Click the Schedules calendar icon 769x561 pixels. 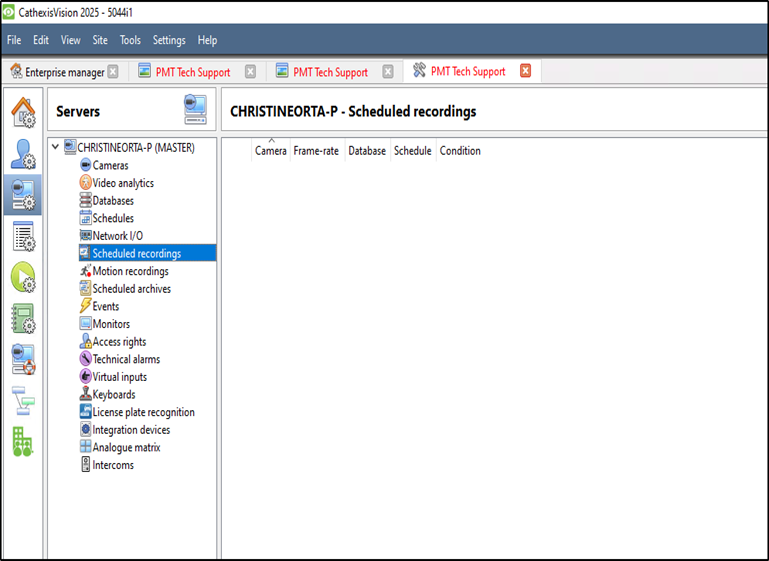coord(85,218)
